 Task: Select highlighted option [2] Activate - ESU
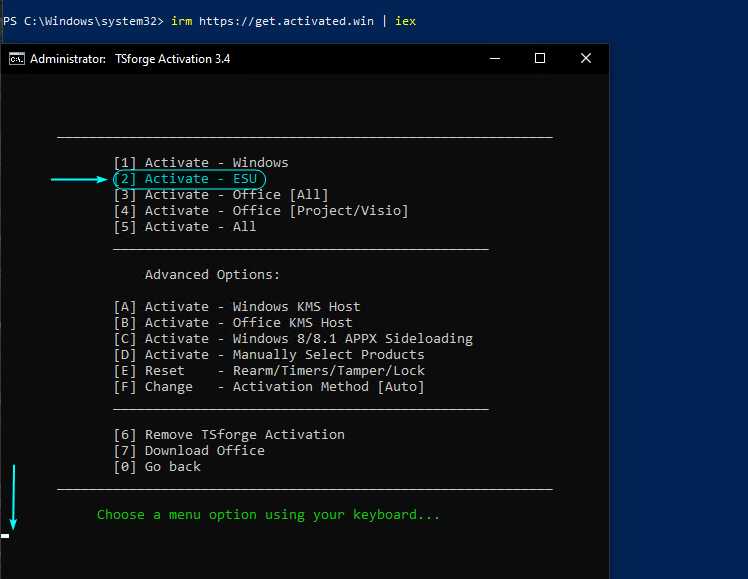189,179
